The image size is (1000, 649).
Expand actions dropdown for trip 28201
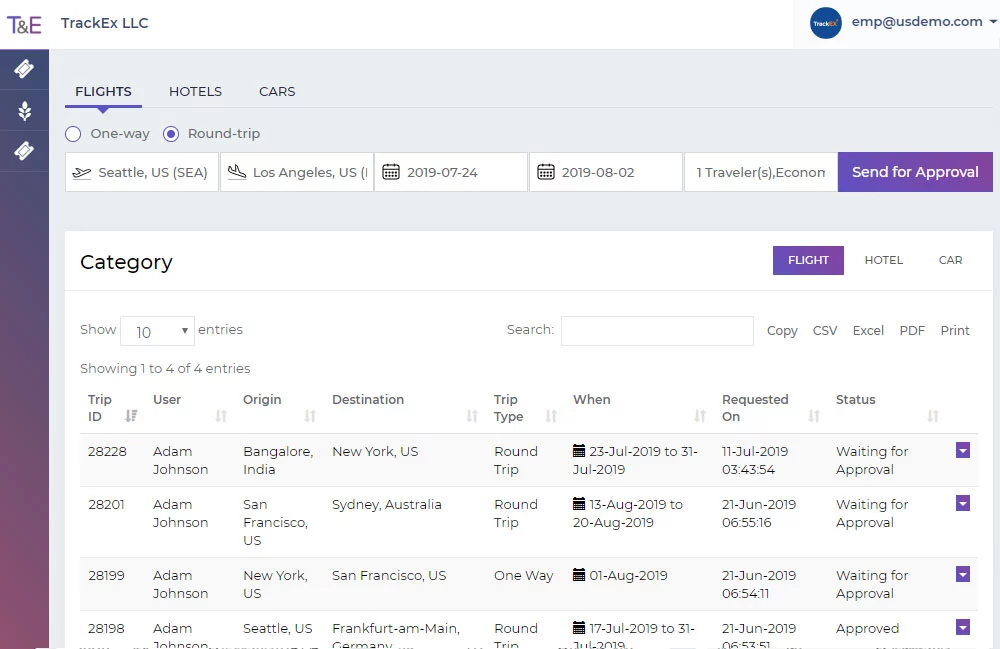963,503
